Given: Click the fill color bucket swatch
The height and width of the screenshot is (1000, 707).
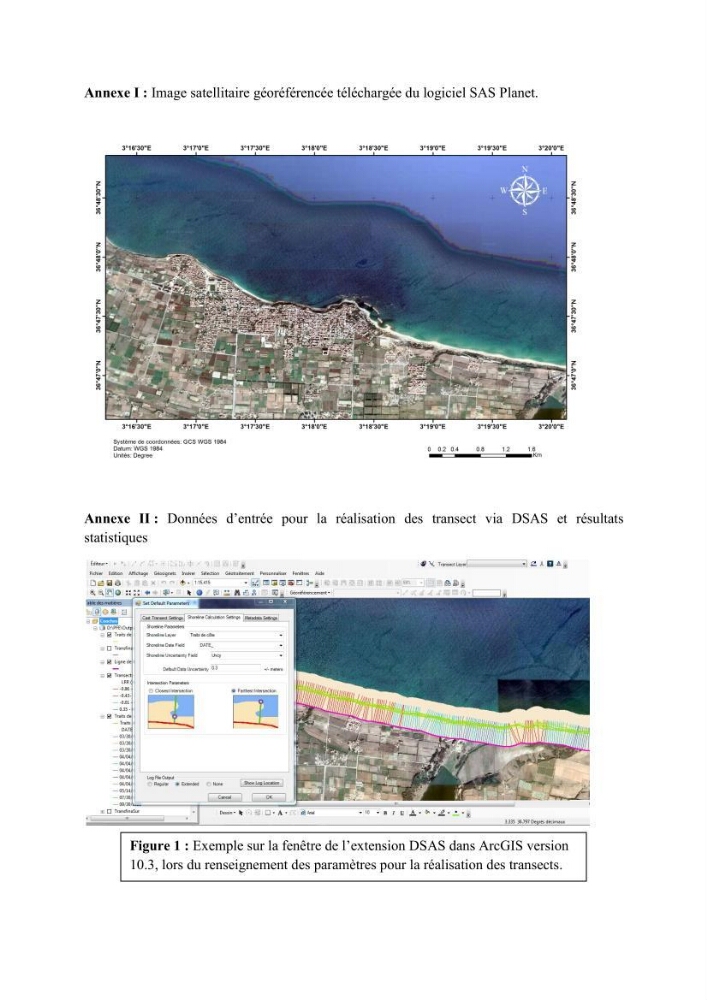Looking at the screenshot, I should click(x=427, y=812).
